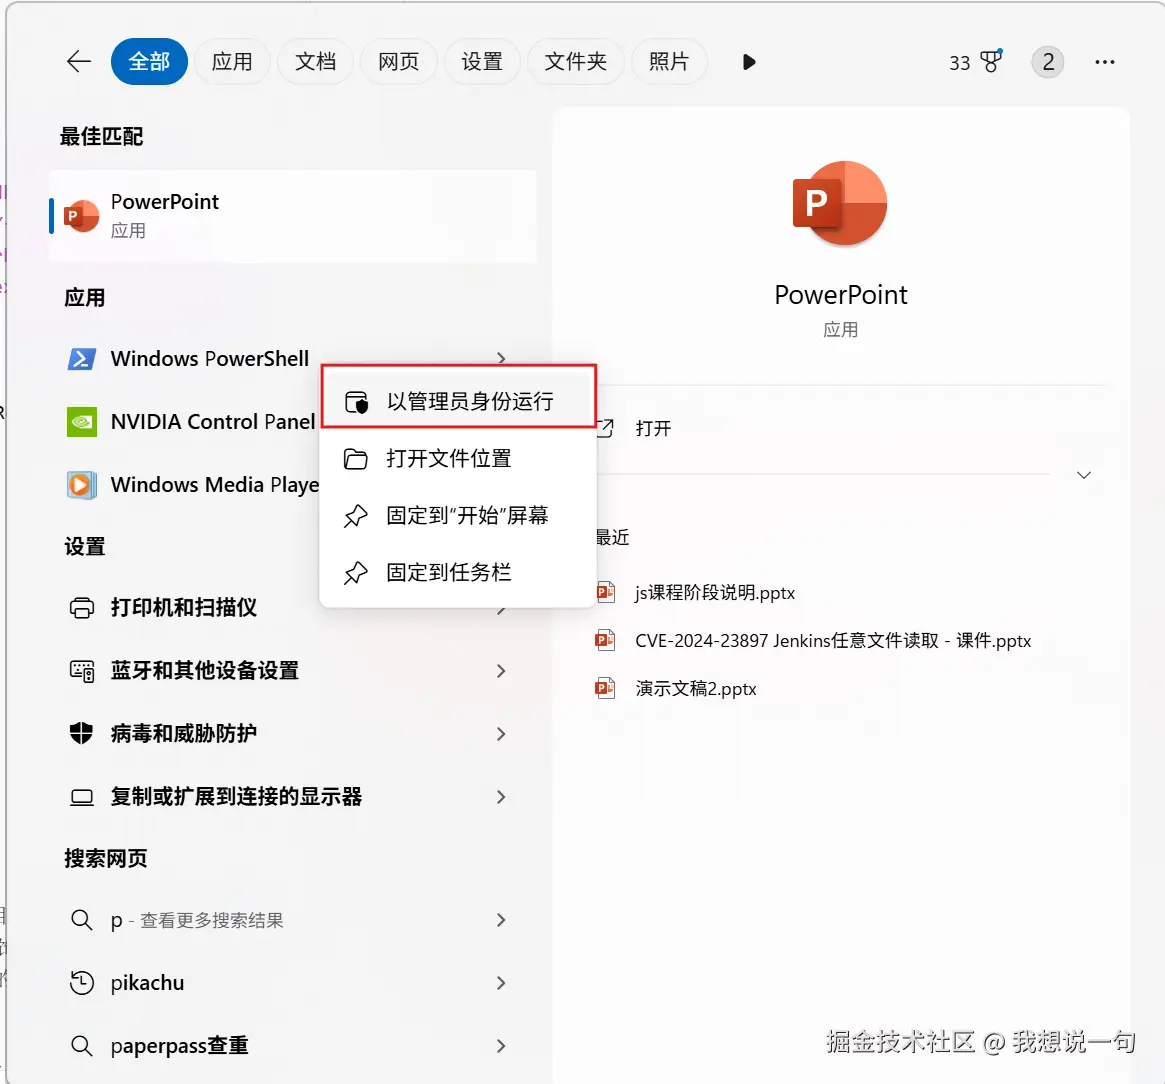Click the NVIDIA Control Panel icon

[x=82, y=422]
